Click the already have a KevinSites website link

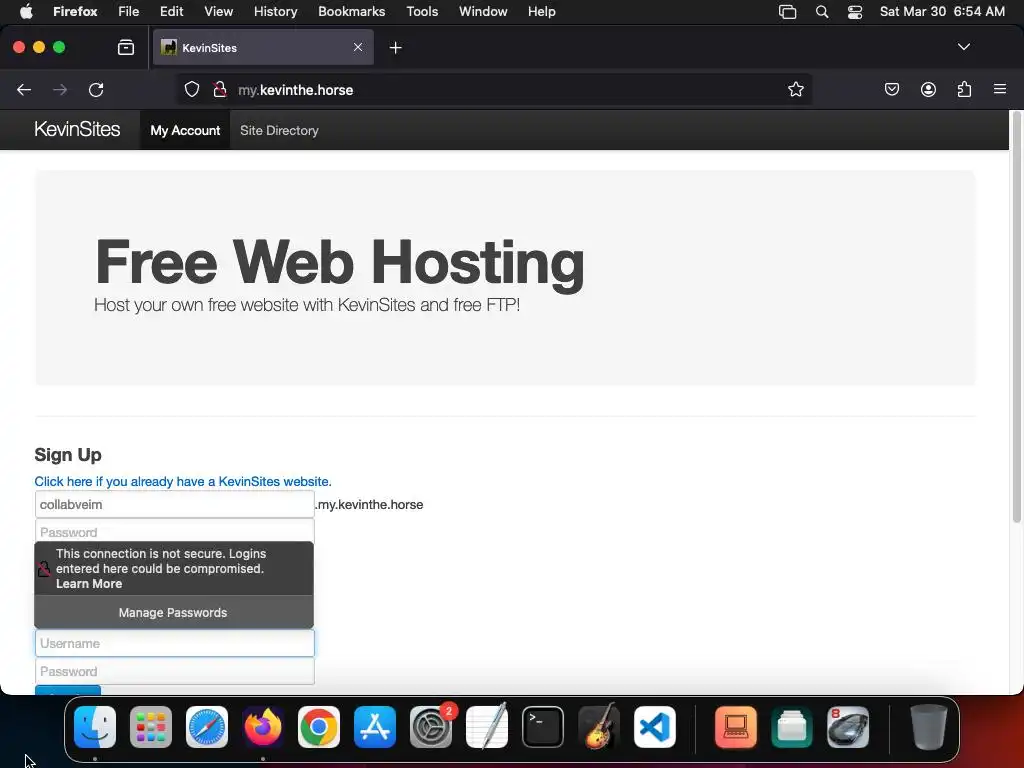point(183,481)
